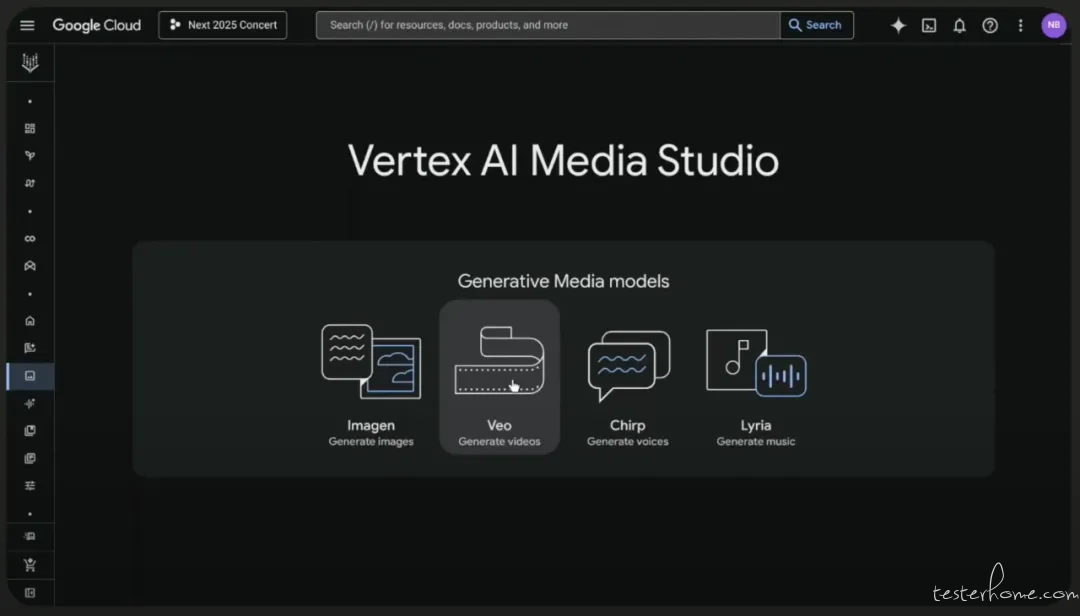Open the main navigation hamburger menu
Image resolution: width=1080 pixels, height=616 pixels.
tap(27, 25)
